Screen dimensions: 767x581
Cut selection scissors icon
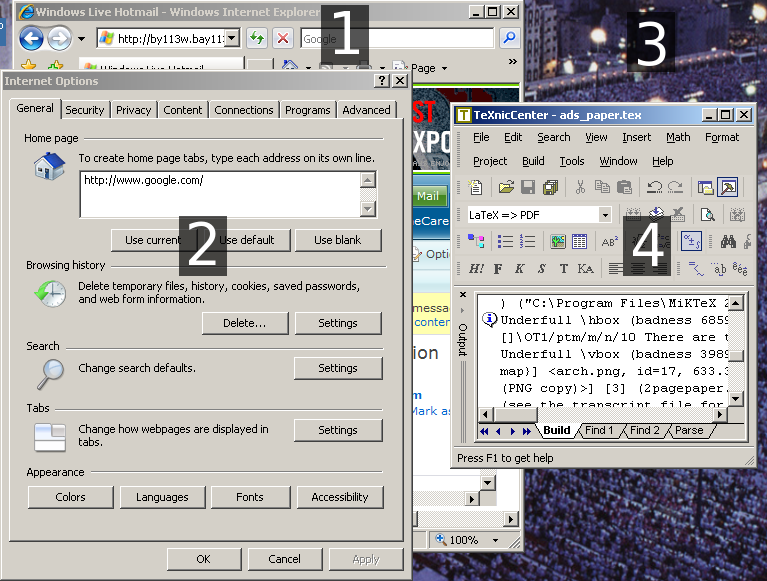coord(580,187)
